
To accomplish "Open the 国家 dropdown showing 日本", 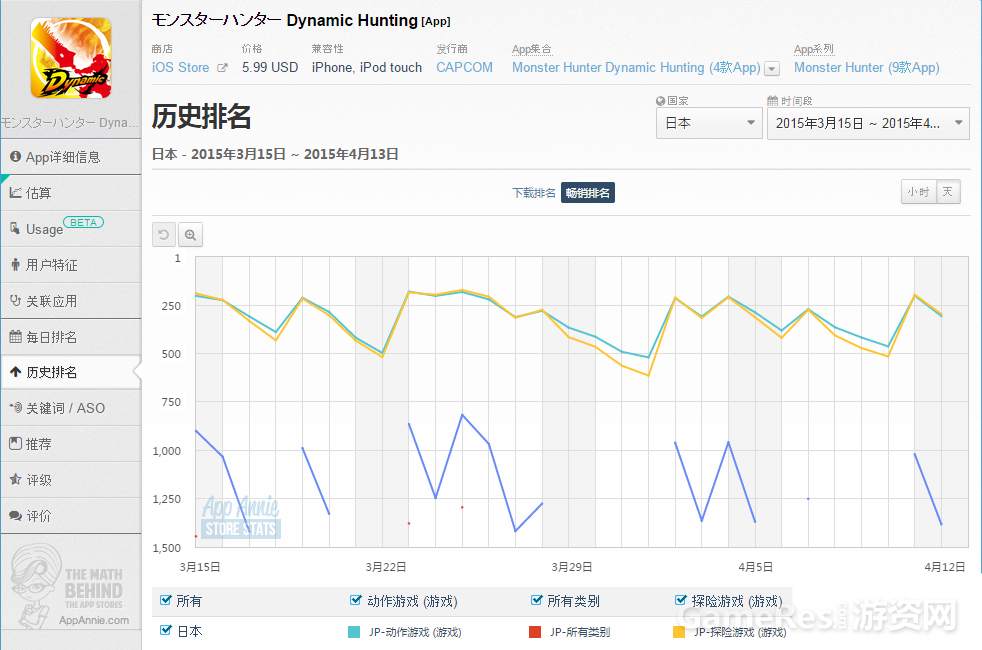I will point(708,123).
